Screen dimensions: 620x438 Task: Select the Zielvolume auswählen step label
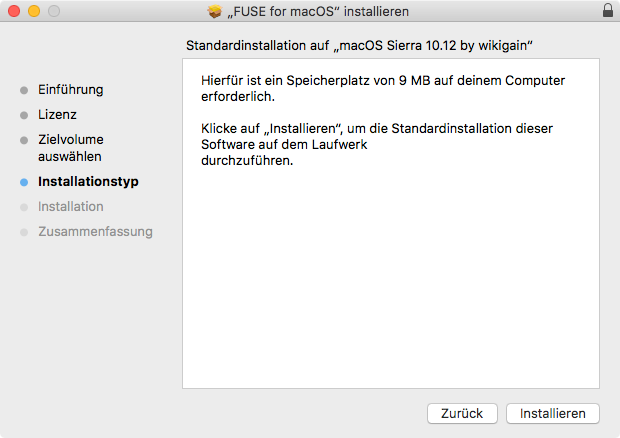[70, 148]
